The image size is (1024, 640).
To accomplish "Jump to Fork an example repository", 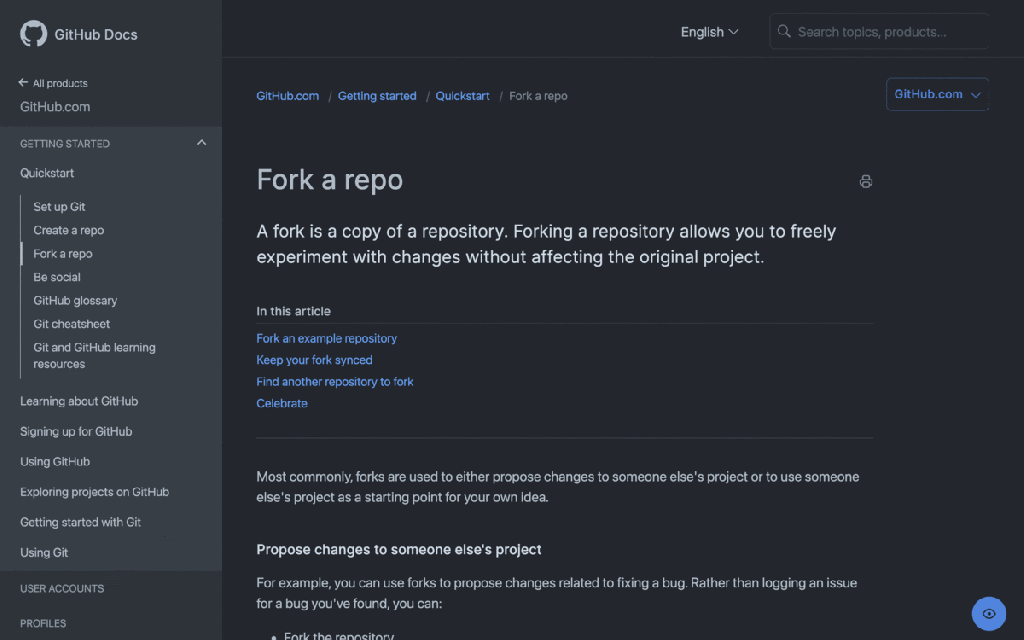I will (x=326, y=338).
